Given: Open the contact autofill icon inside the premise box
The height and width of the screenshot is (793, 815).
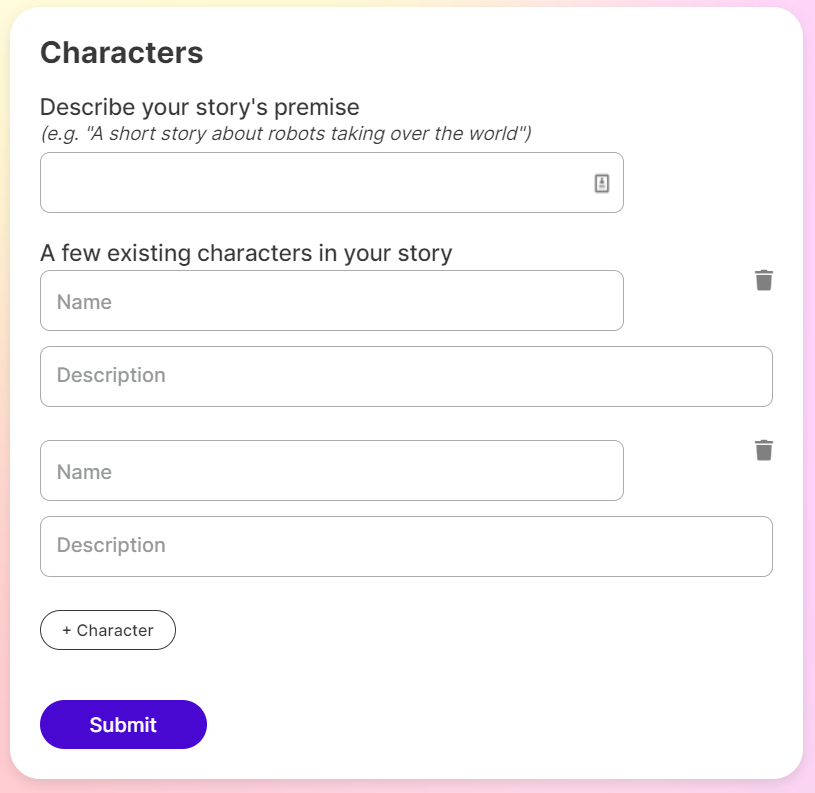Looking at the screenshot, I should pos(601,182).
